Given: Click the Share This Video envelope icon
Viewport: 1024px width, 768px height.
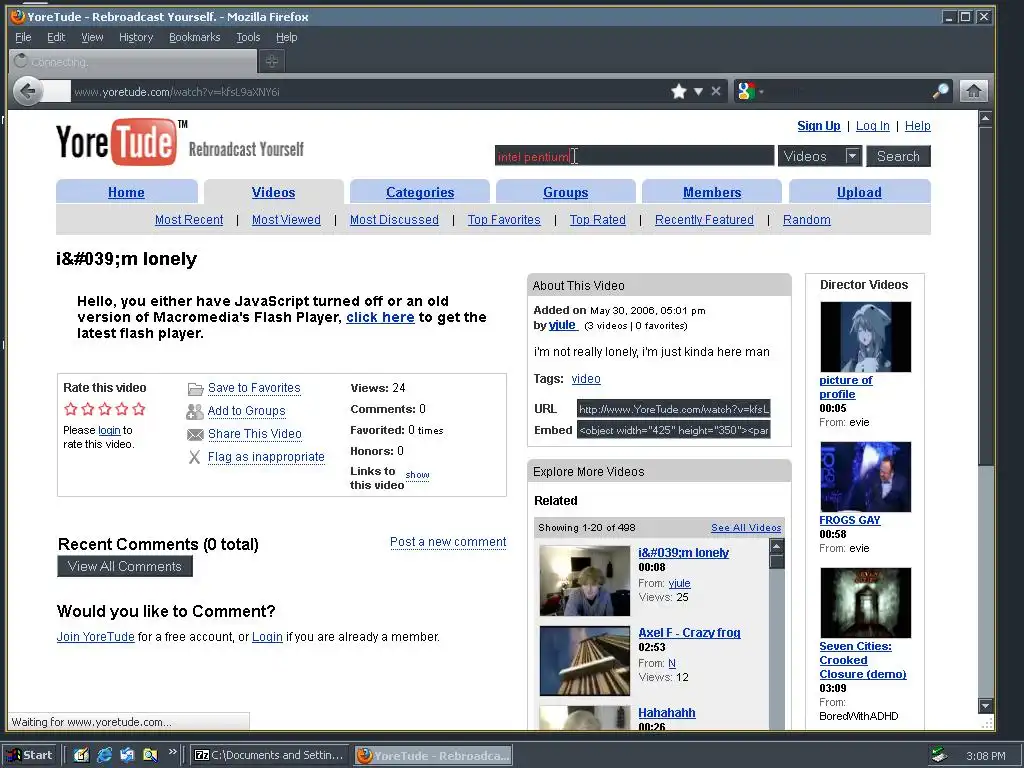Looking at the screenshot, I should coord(195,434).
